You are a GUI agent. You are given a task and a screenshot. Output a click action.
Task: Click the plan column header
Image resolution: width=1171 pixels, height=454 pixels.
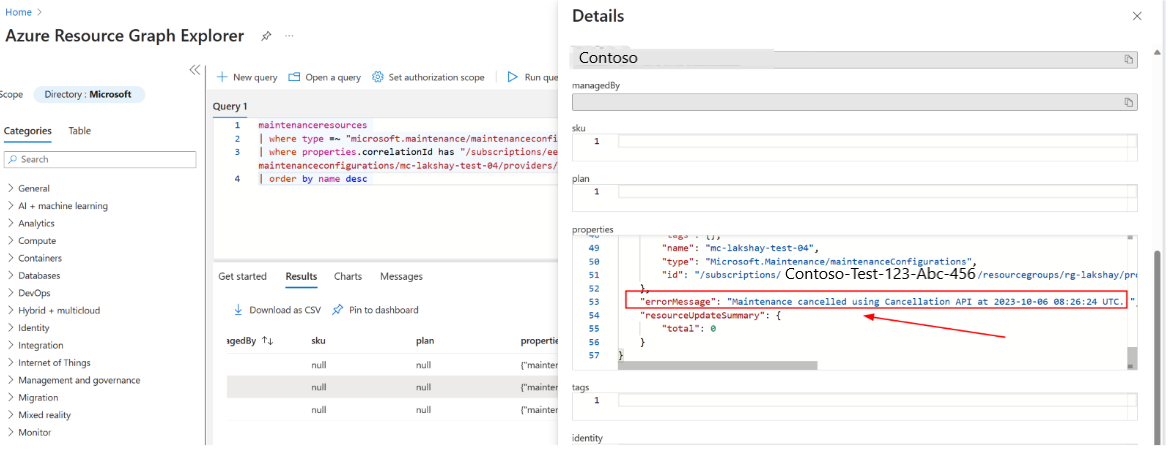(x=425, y=341)
